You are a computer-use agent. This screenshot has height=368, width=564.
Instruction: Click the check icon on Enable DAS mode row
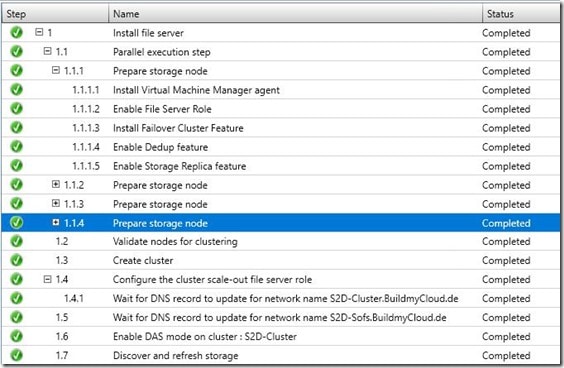coord(16,336)
